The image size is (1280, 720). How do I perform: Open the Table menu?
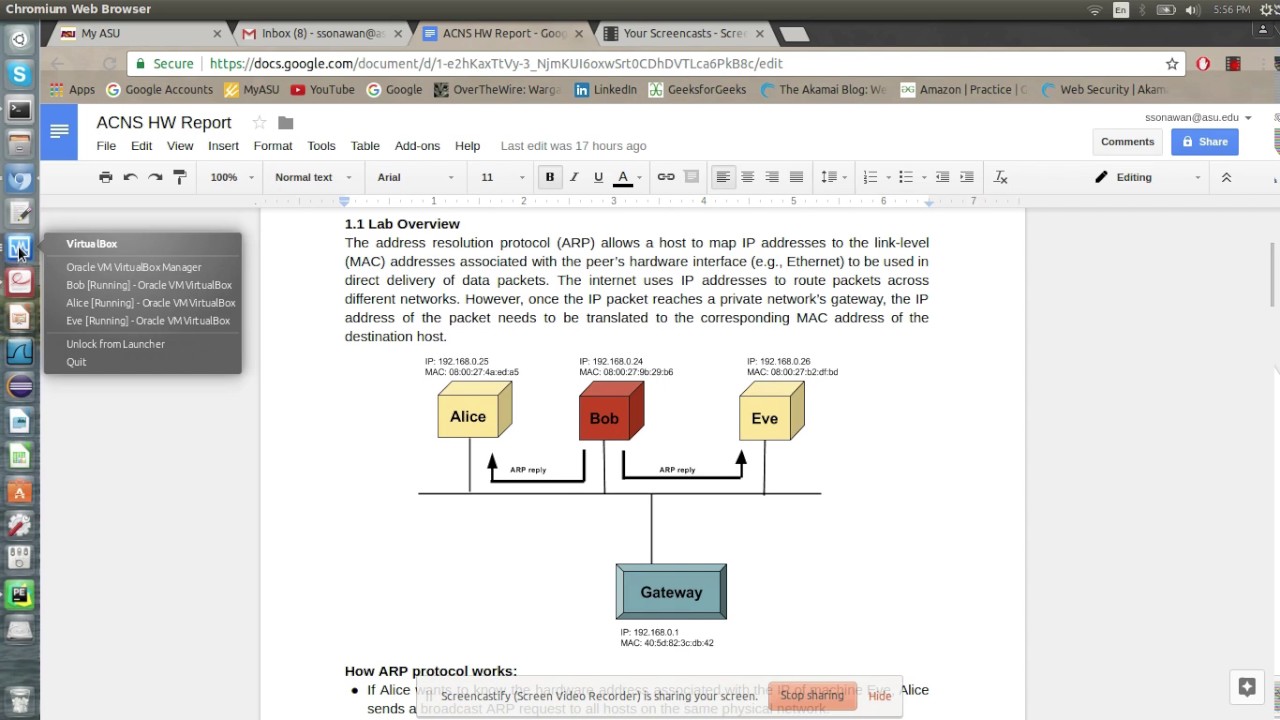365,146
